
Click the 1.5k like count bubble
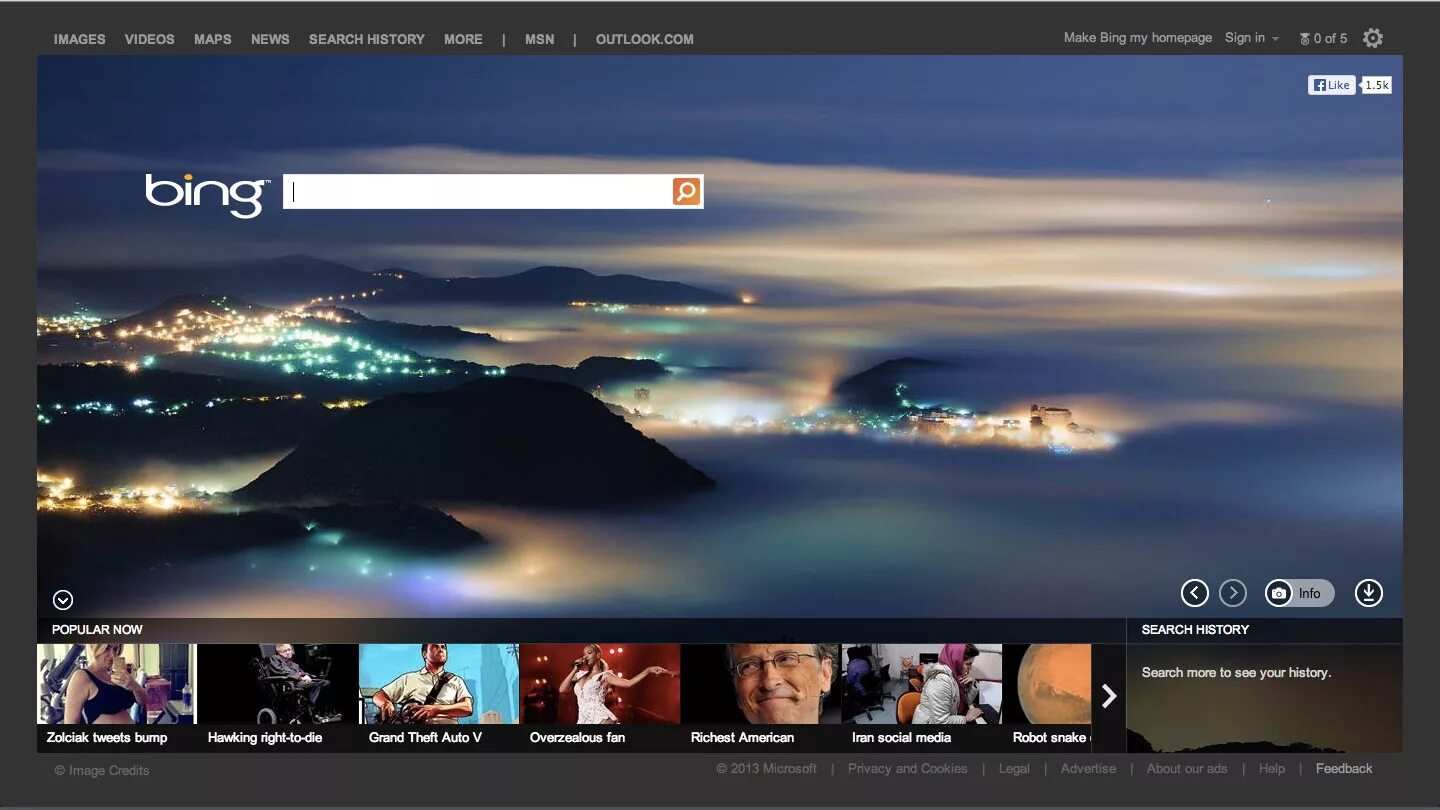click(x=1377, y=85)
